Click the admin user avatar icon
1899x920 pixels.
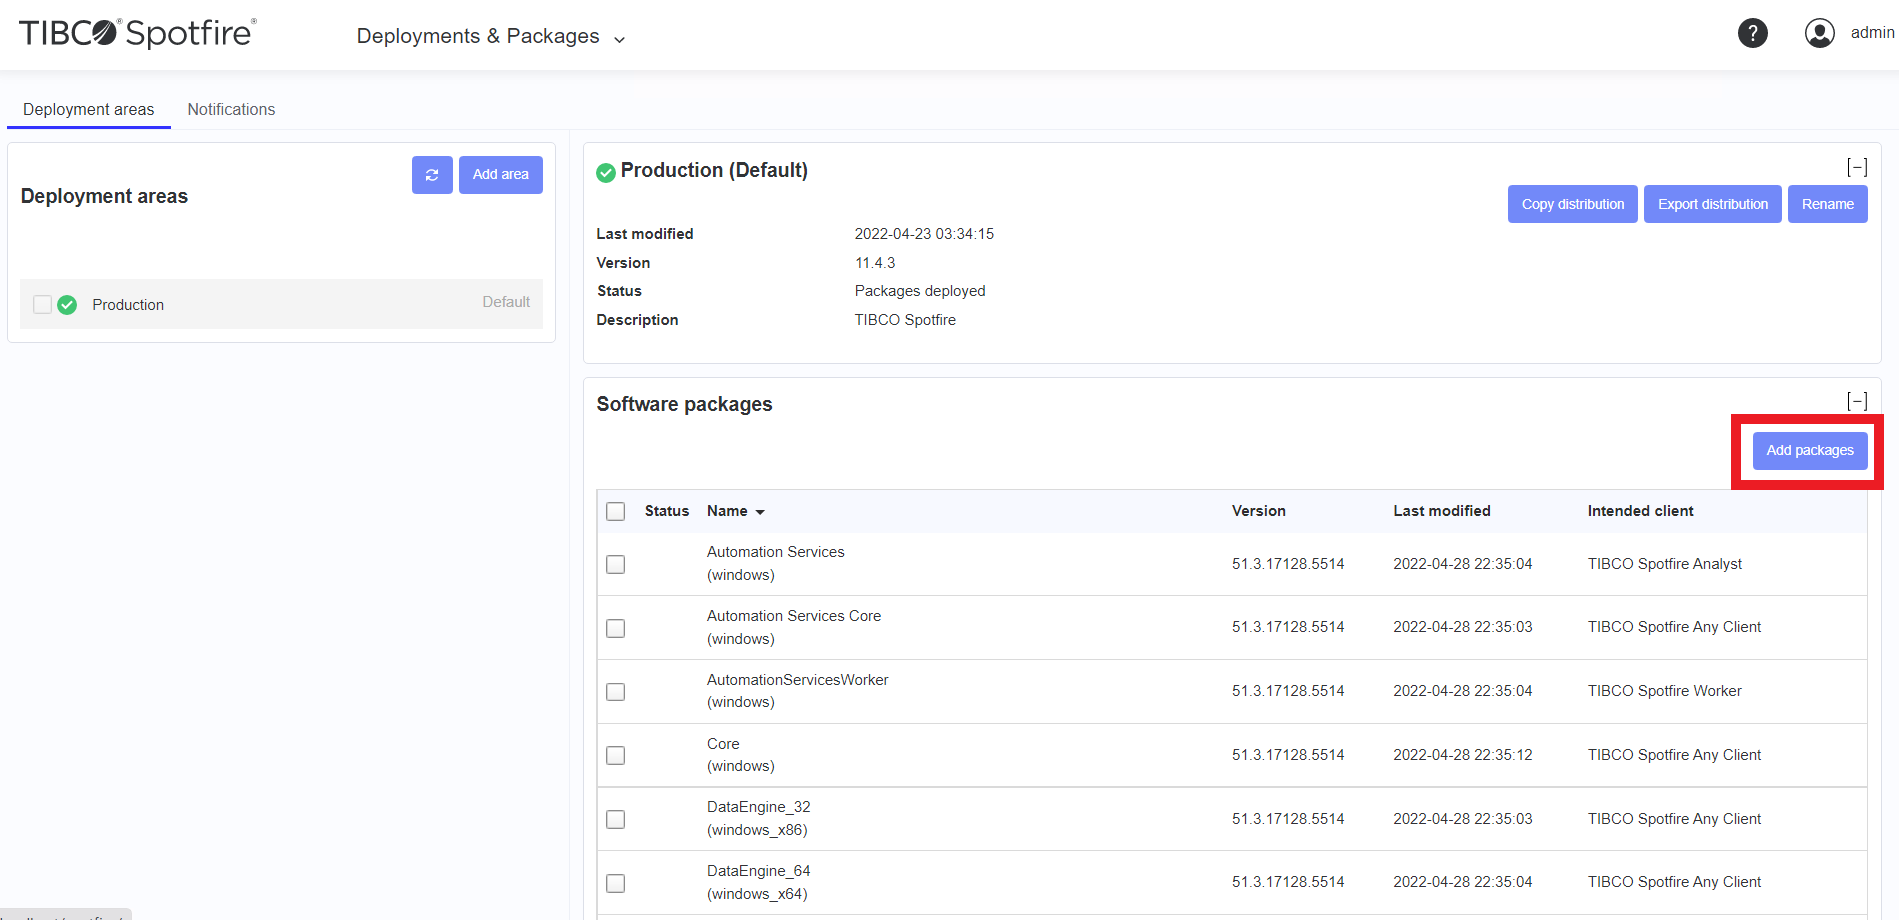click(1819, 33)
